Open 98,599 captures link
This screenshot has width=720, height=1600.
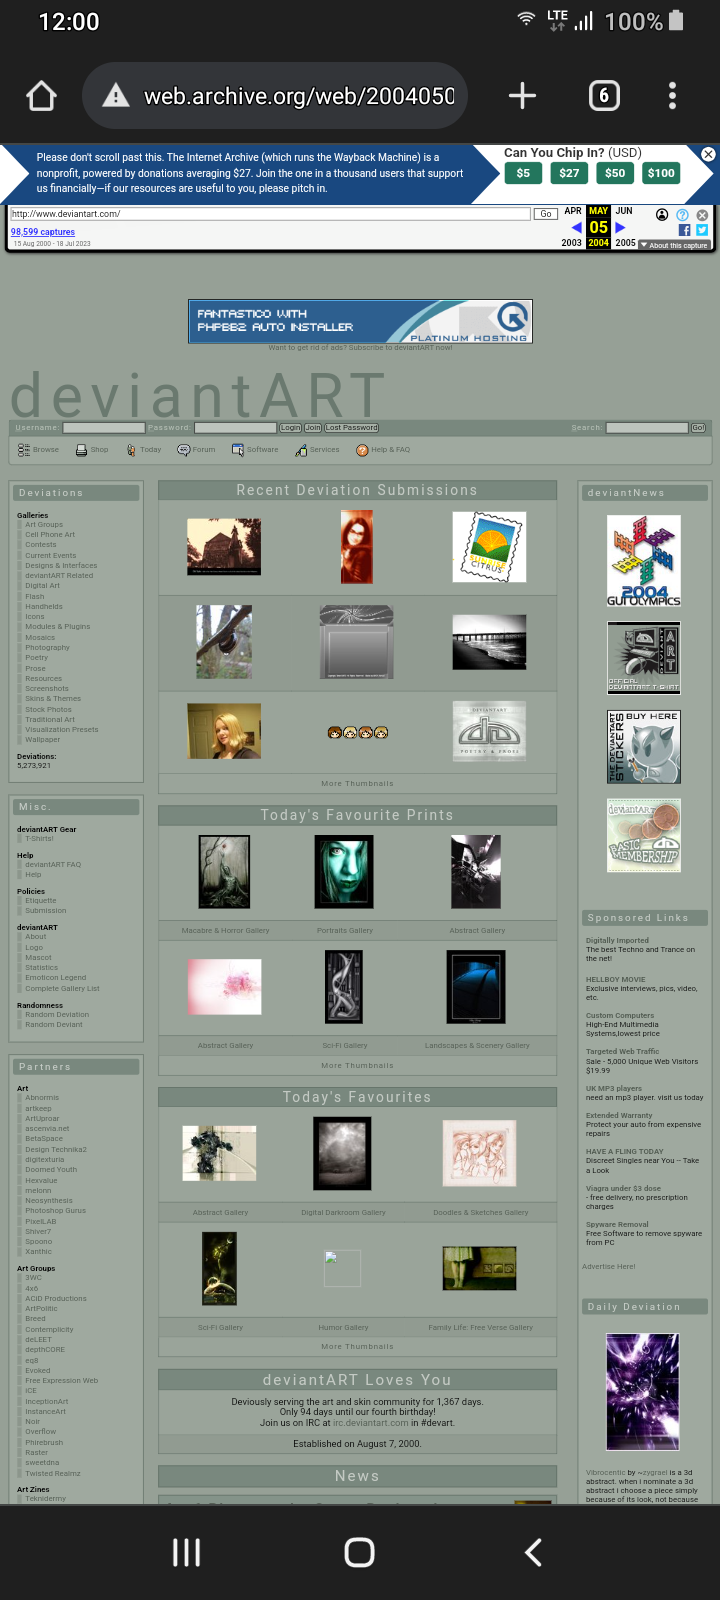point(43,232)
